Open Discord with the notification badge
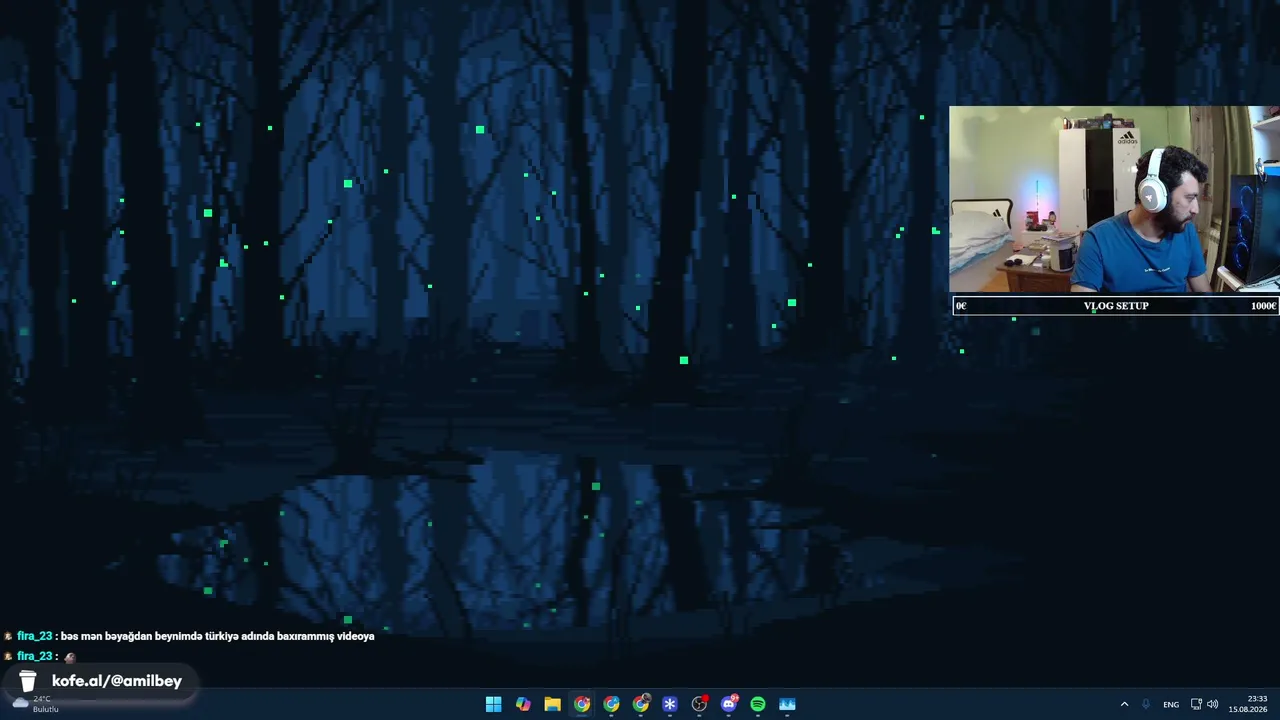 [729, 704]
